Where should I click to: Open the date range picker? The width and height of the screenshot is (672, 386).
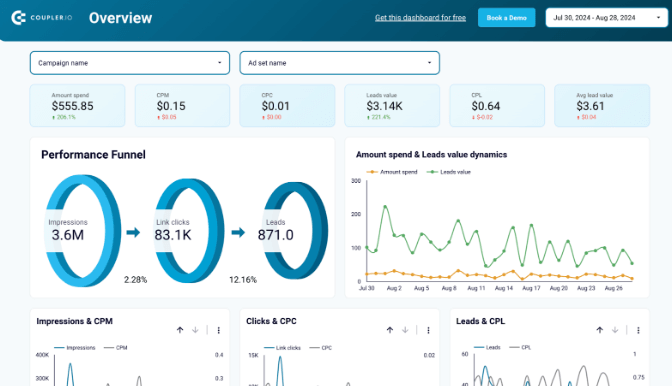(x=606, y=18)
